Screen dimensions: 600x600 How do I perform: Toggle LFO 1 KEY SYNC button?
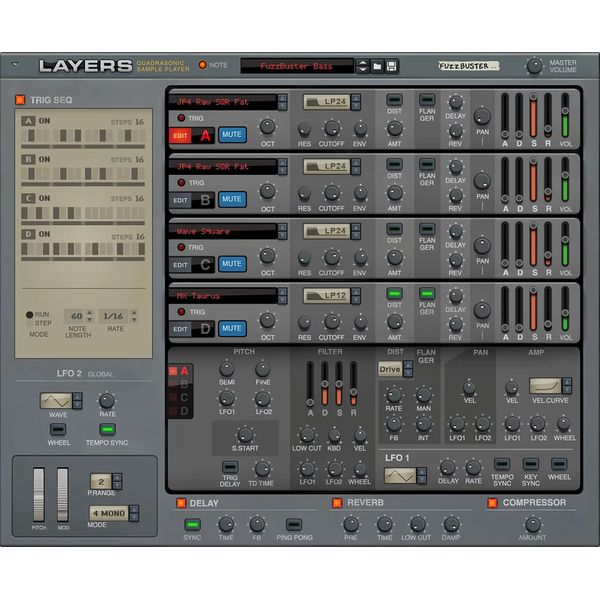pos(531,464)
